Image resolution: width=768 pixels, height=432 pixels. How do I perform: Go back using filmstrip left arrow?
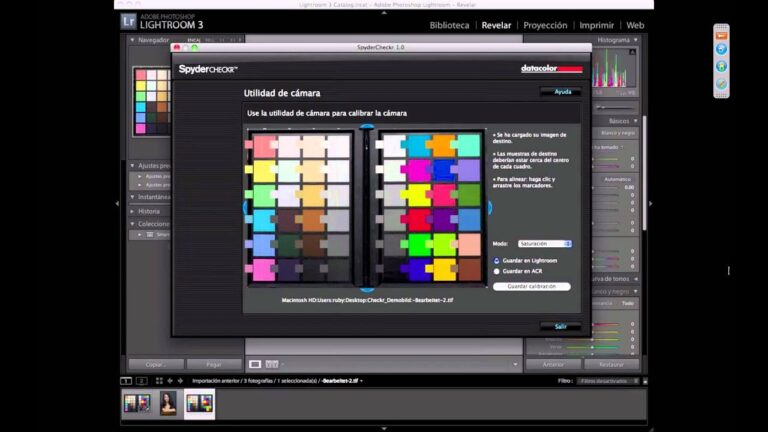tap(170, 381)
